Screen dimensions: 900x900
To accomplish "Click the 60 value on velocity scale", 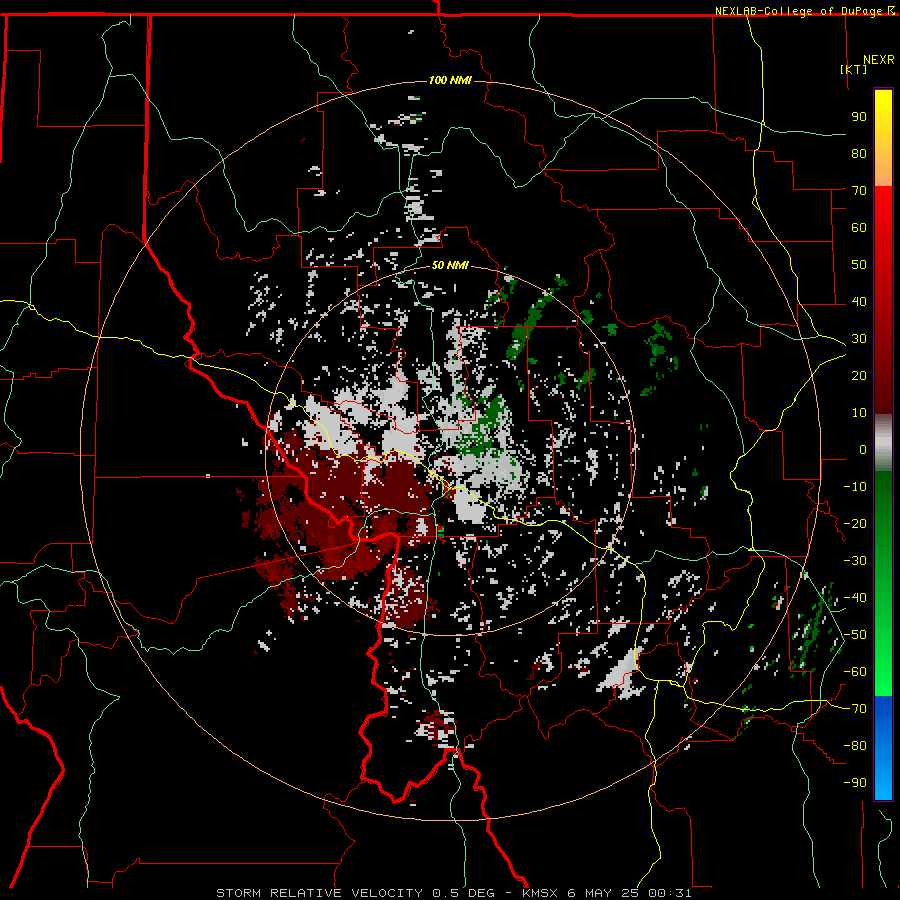I will [859, 228].
